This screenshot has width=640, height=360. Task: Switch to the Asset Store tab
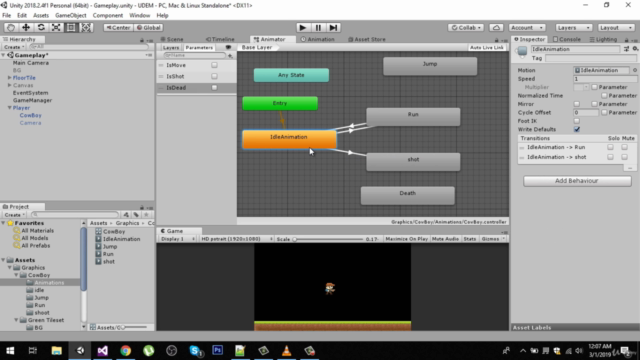coord(367,39)
